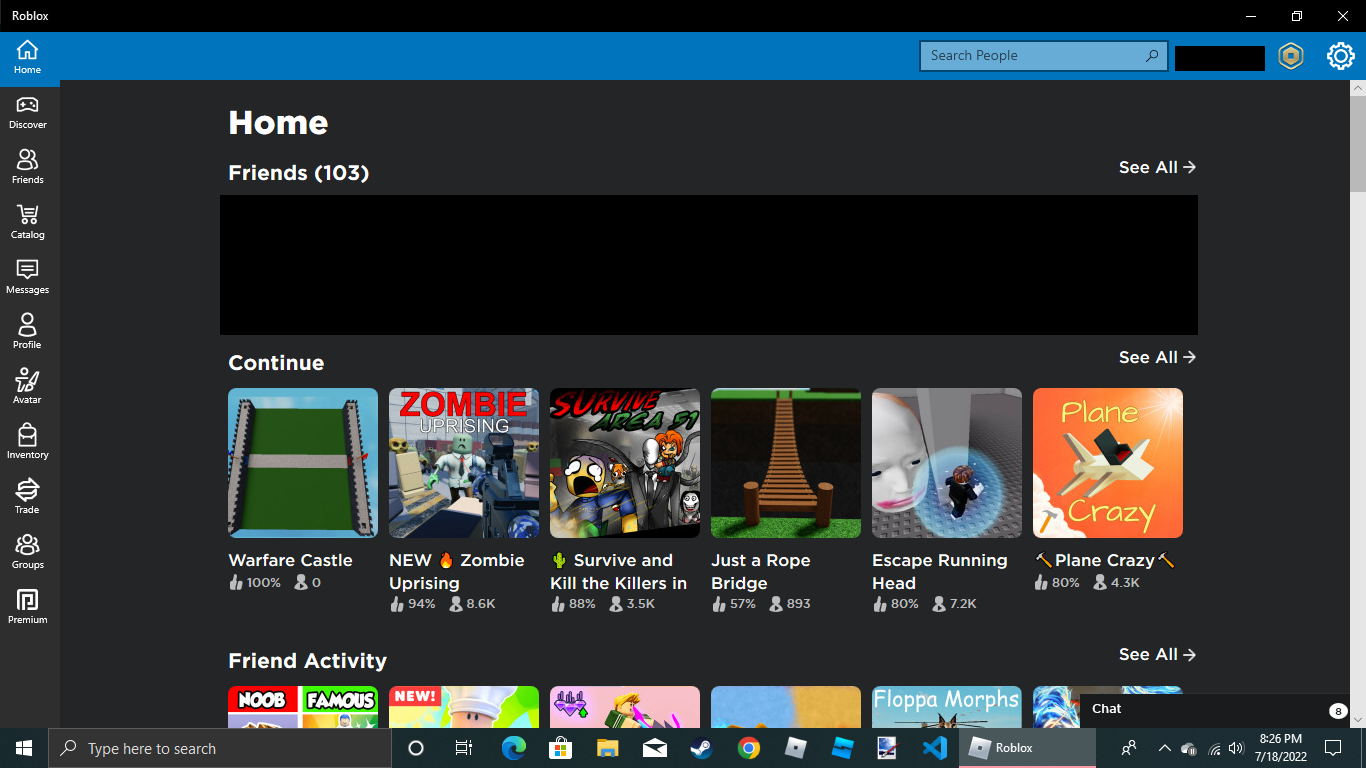1366x768 pixels.
Task: Click the vertical page scrollbar
Action: click(x=1357, y=143)
